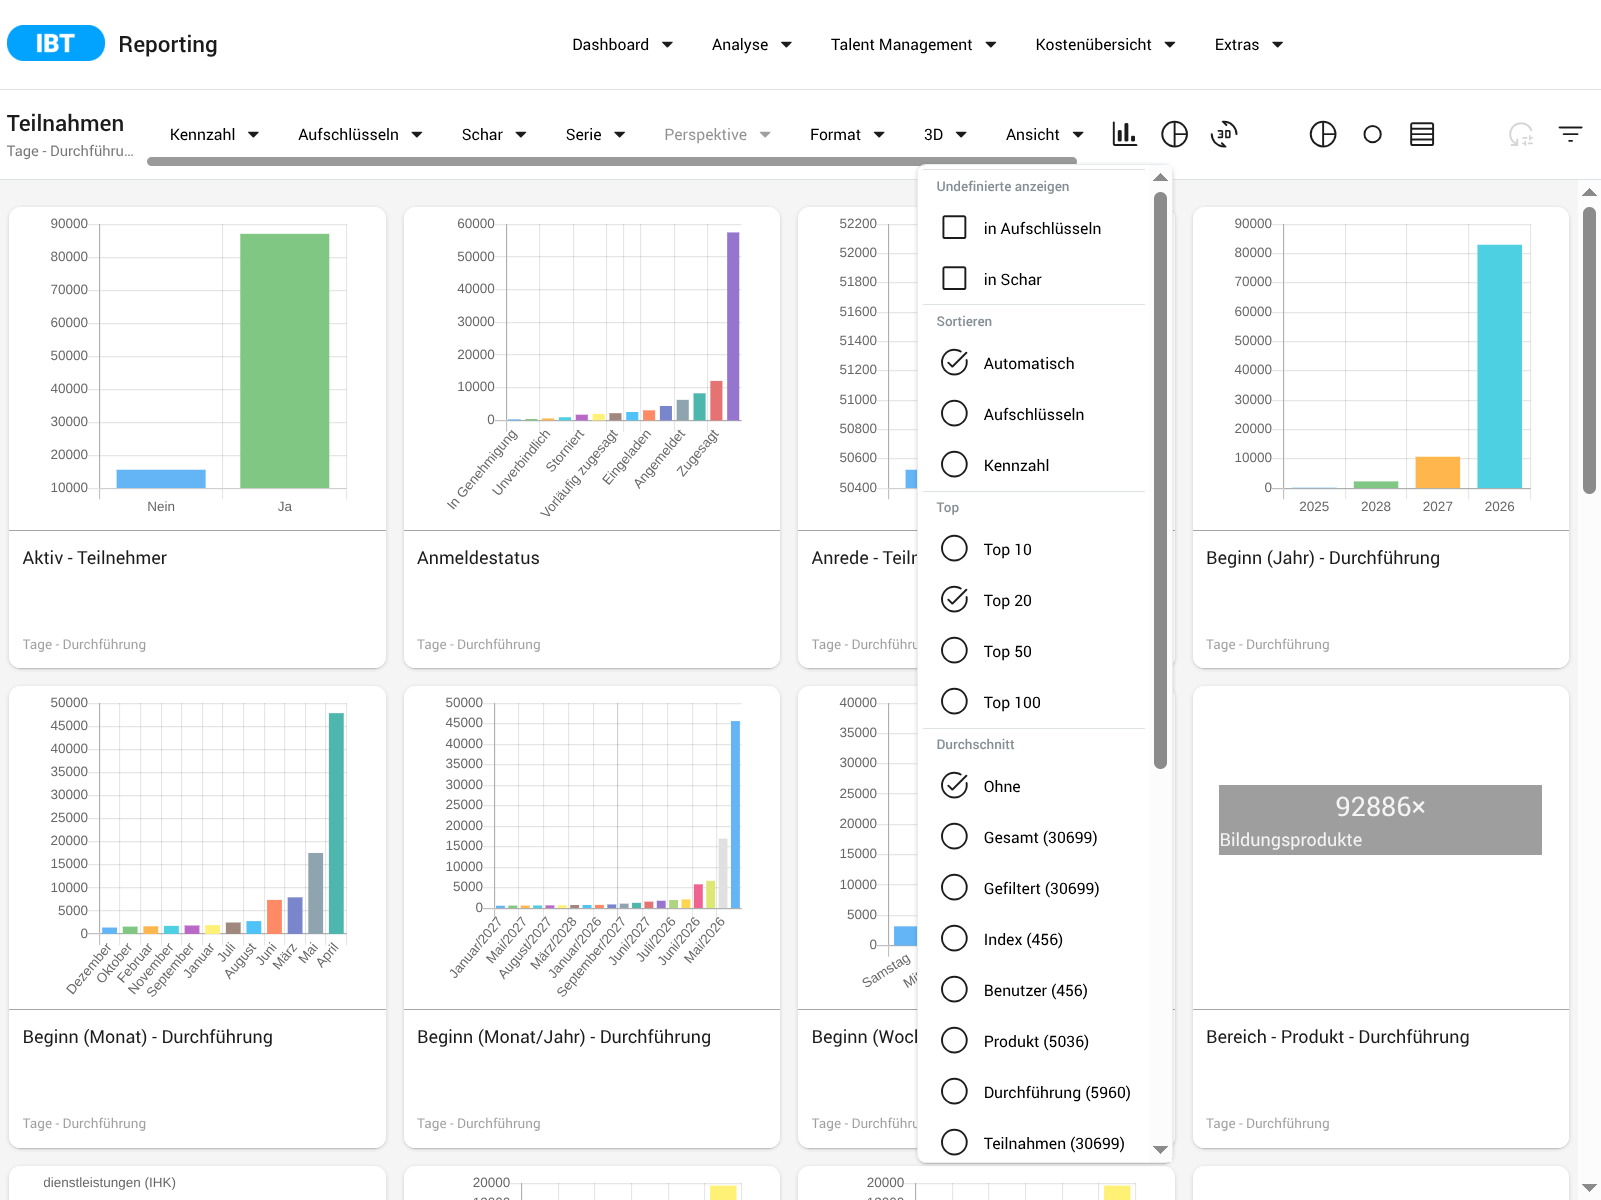The width and height of the screenshot is (1601, 1200).
Task: Click the segmented circle icon right of 3D
Action: [1323, 134]
